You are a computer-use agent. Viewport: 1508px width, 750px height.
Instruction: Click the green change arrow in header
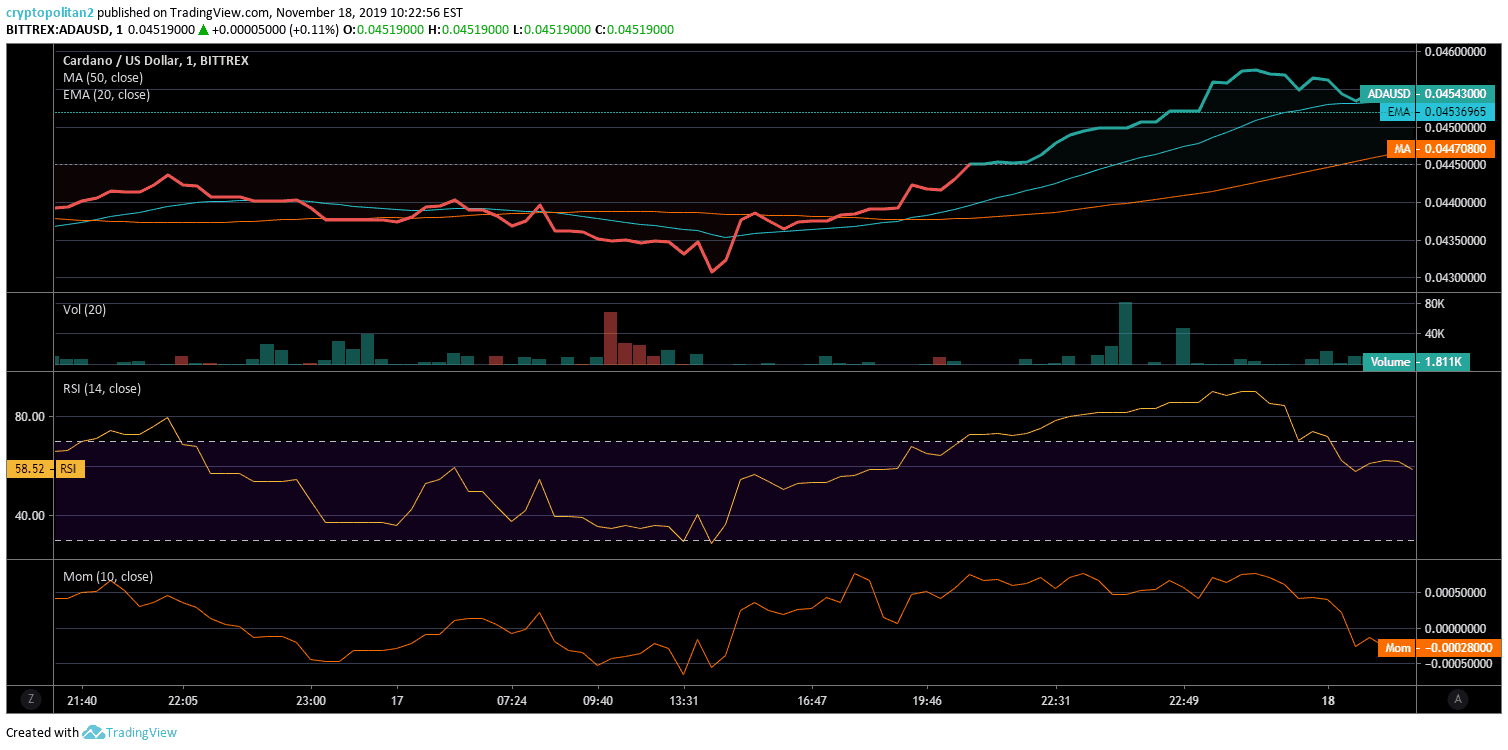203,29
